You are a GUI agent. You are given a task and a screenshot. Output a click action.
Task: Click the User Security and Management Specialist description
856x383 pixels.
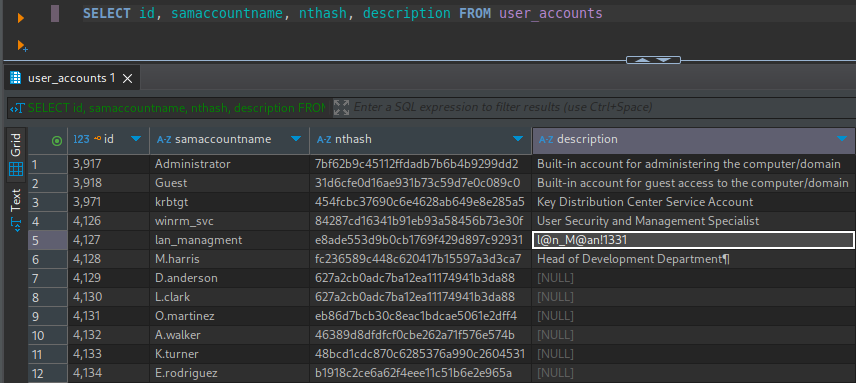tap(694, 221)
